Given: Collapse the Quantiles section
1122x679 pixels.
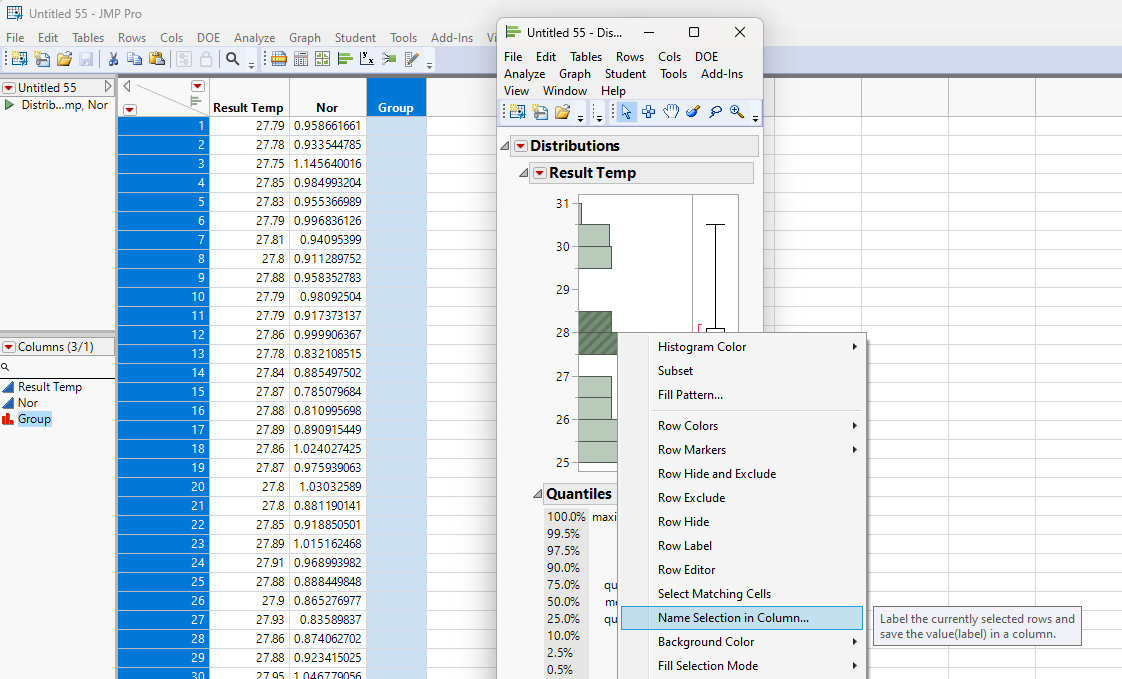Looking at the screenshot, I should pos(536,494).
